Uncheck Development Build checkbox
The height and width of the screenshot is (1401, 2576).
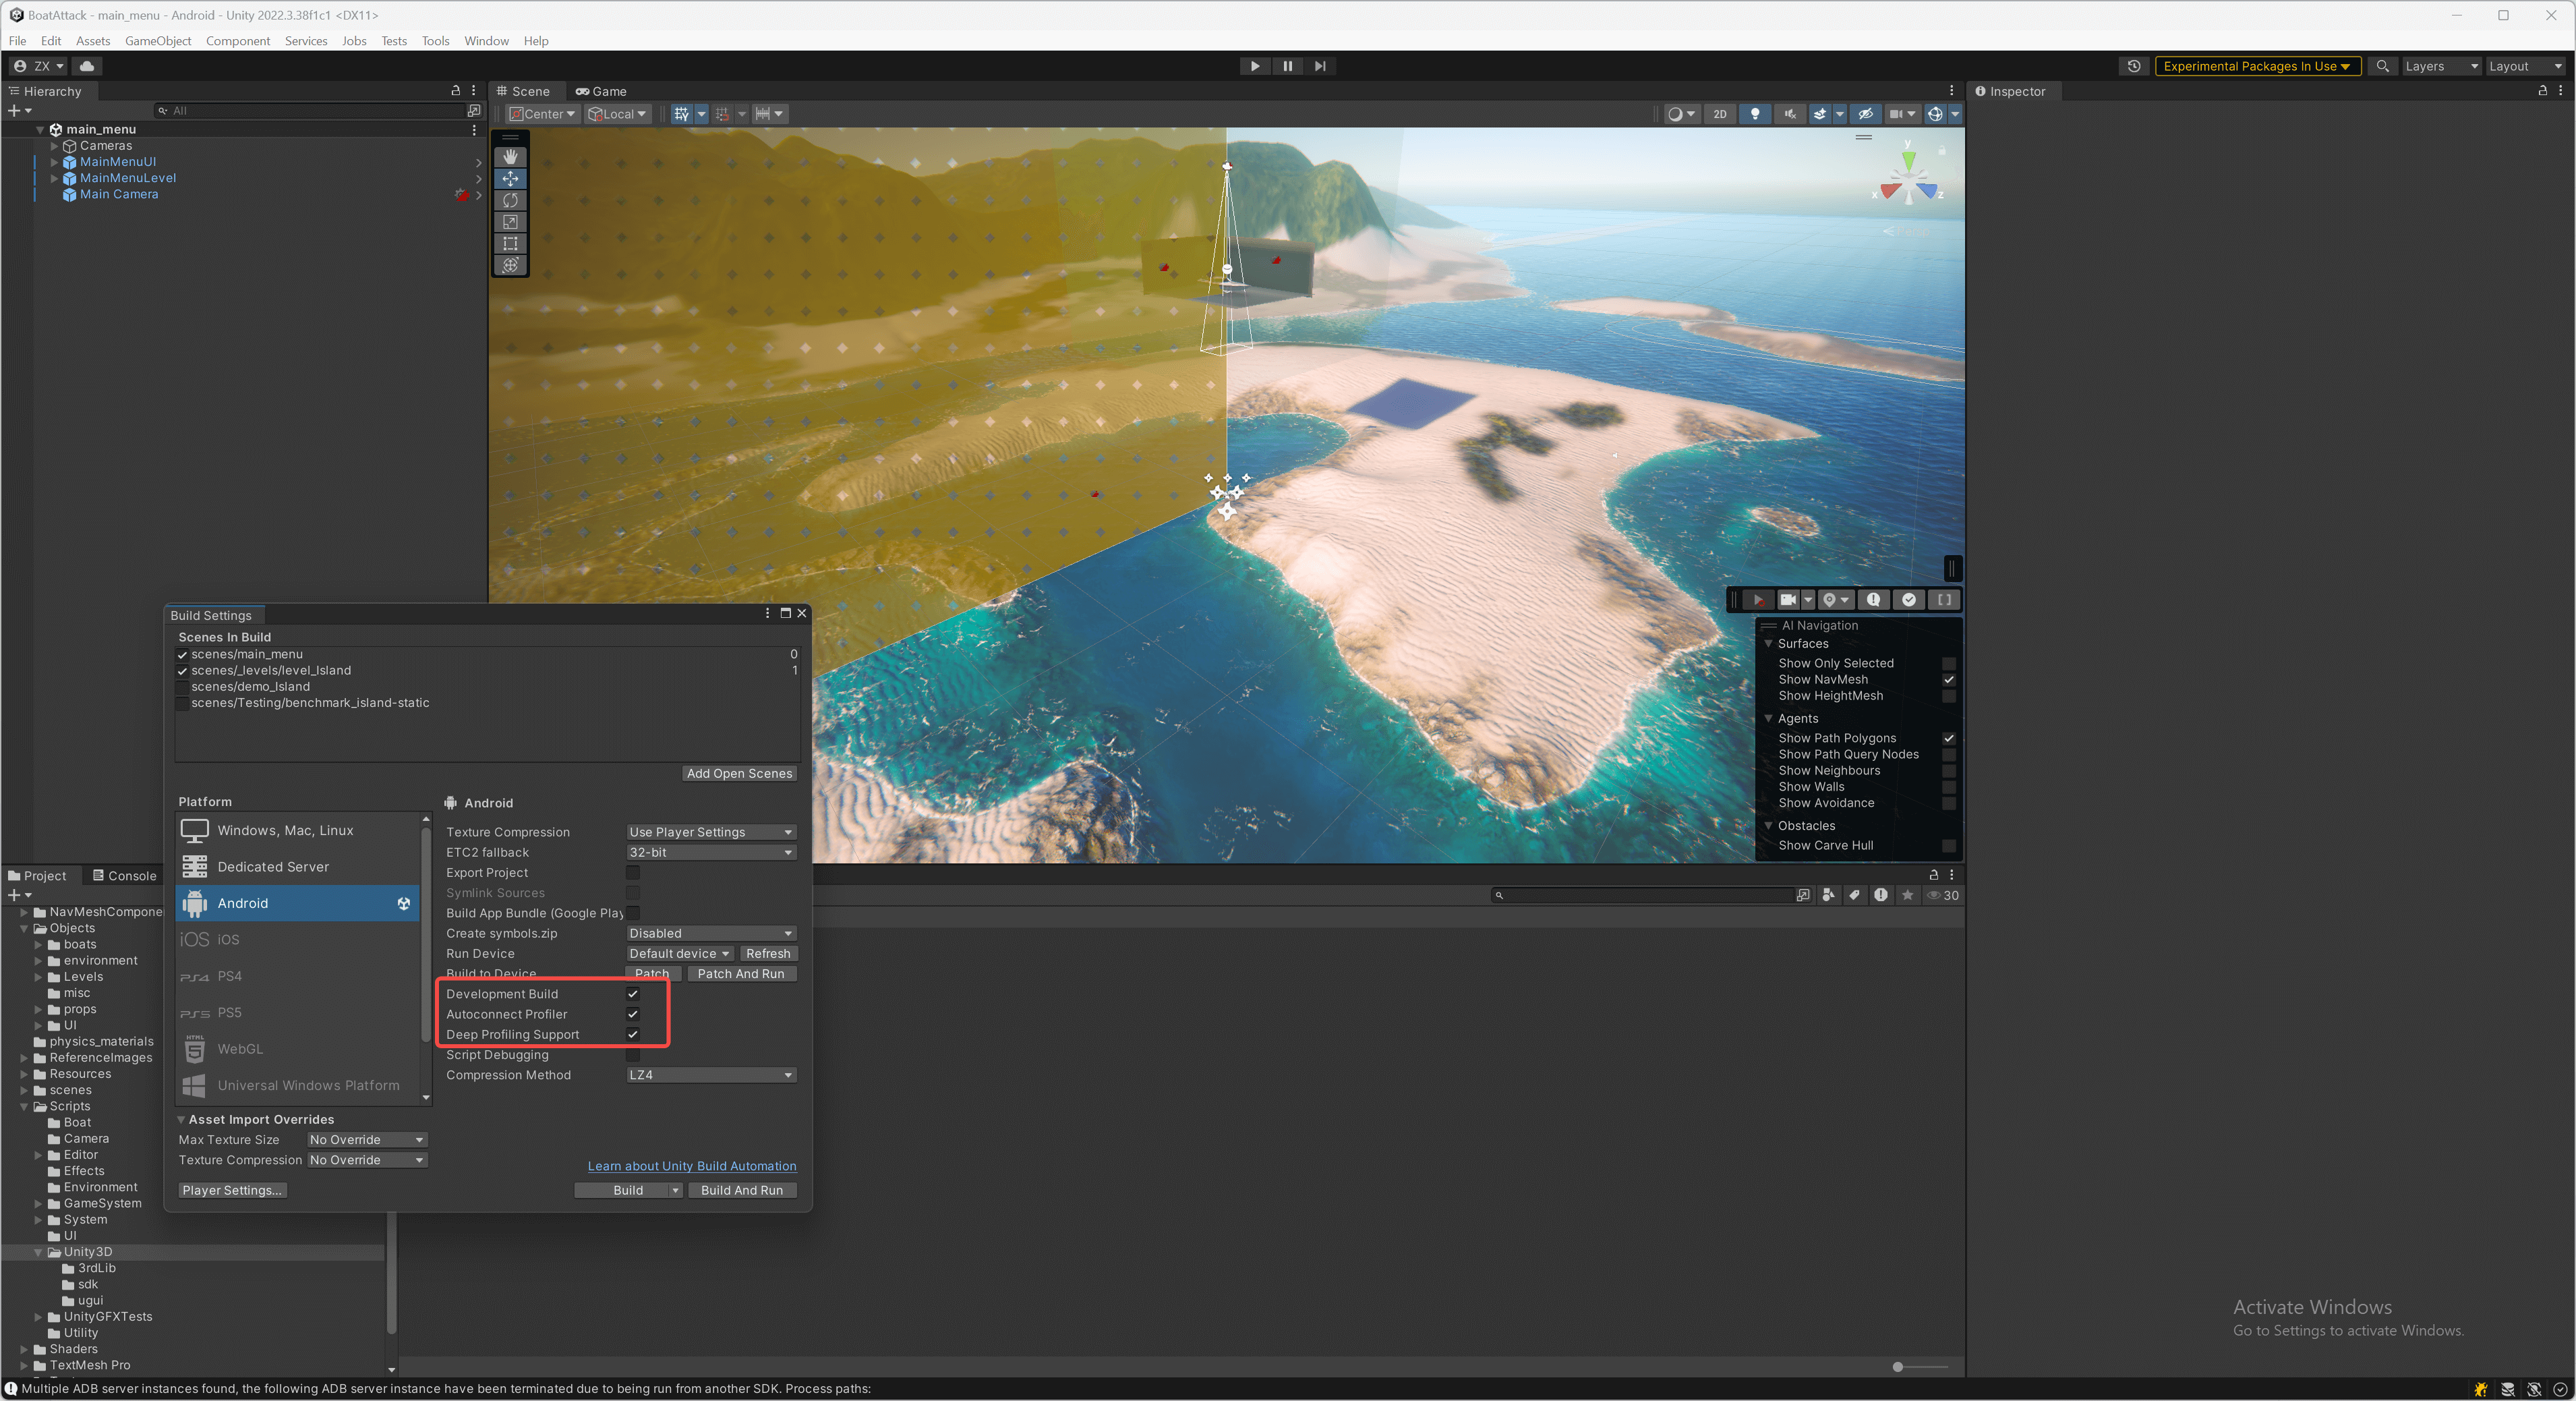633,994
